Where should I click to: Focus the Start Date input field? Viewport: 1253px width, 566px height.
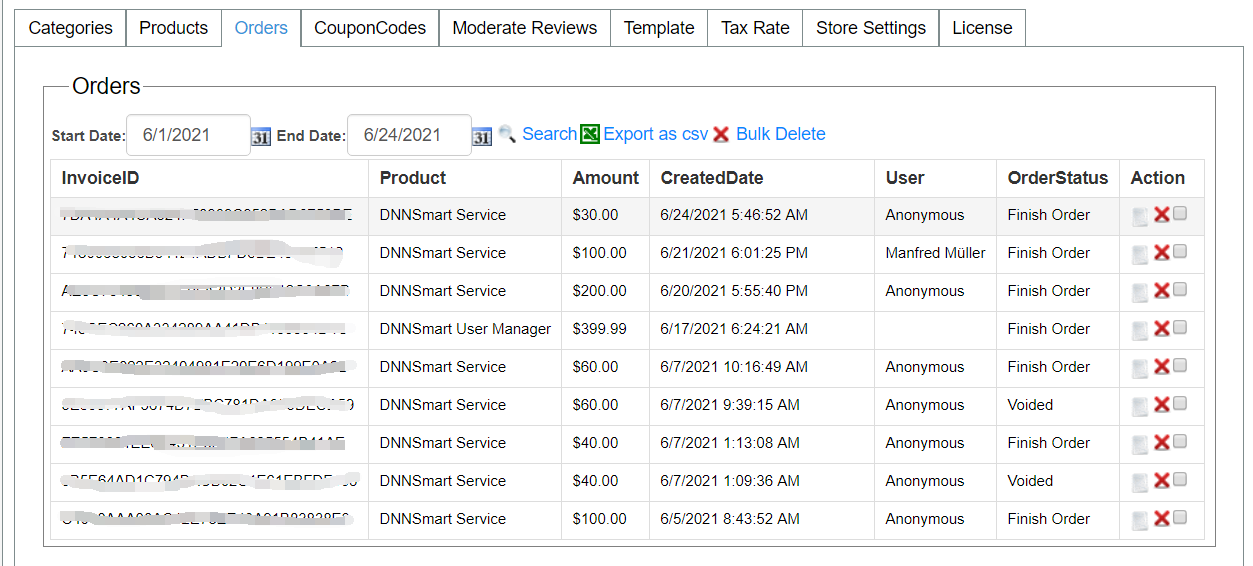click(189, 135)
